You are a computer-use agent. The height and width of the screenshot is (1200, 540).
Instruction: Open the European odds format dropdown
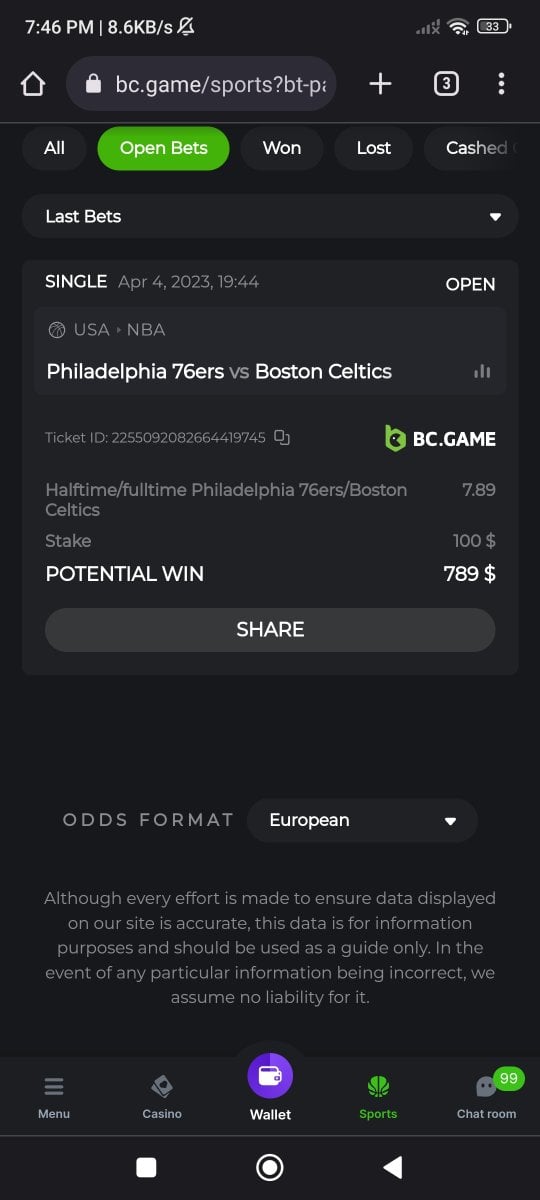tap(362, 820)
